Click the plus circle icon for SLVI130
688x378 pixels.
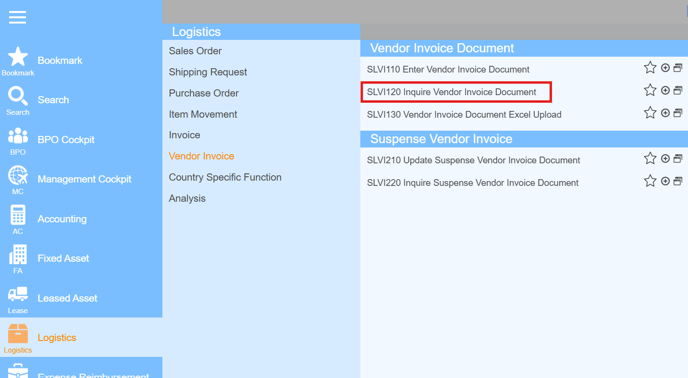665,113
